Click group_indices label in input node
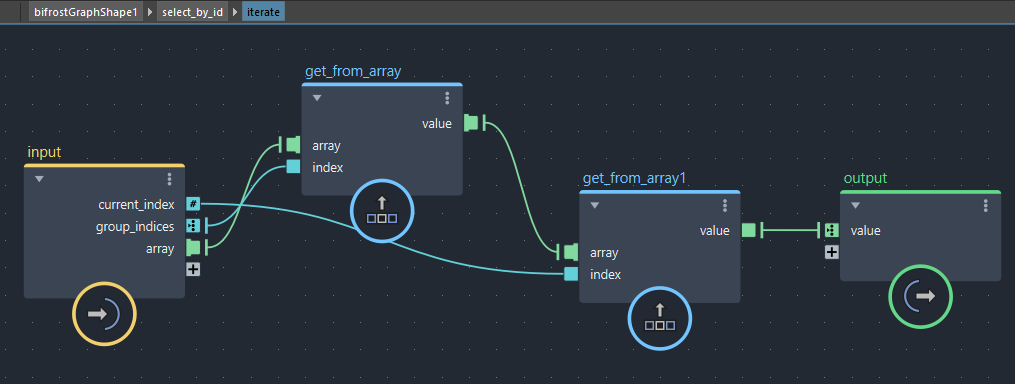Screen dimensions: 1015x384 (135, 227)
